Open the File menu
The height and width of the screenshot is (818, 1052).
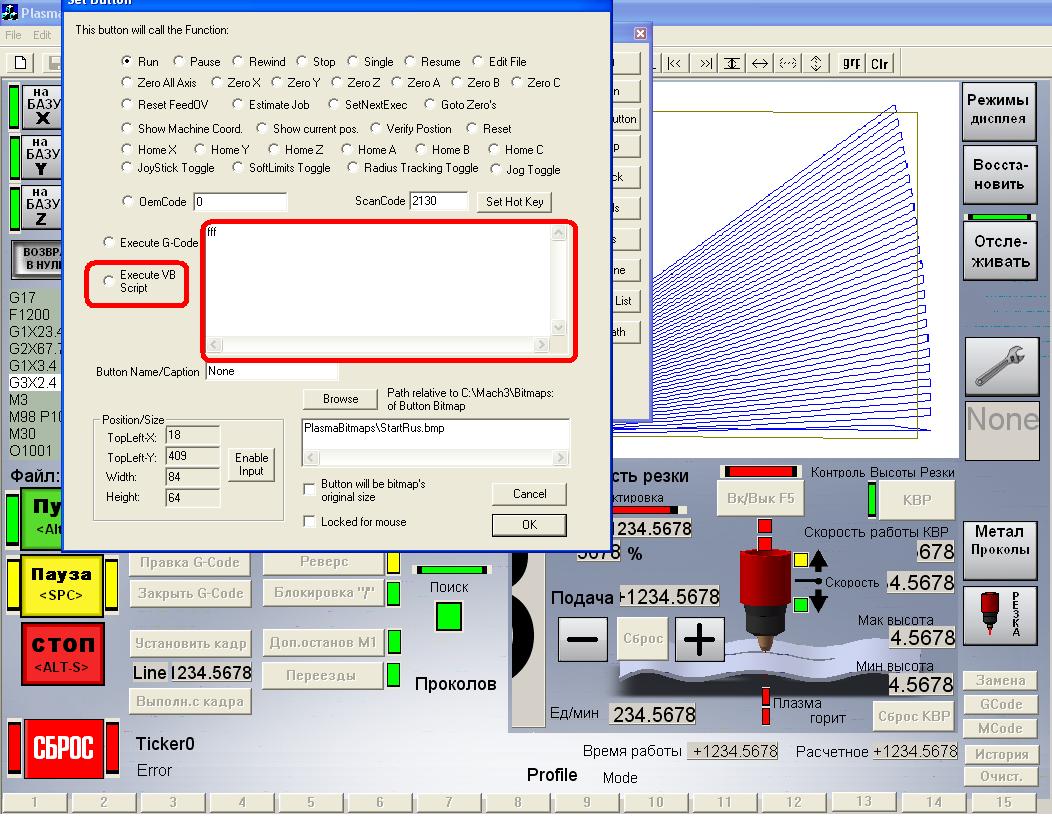click(x=13, y=35)
